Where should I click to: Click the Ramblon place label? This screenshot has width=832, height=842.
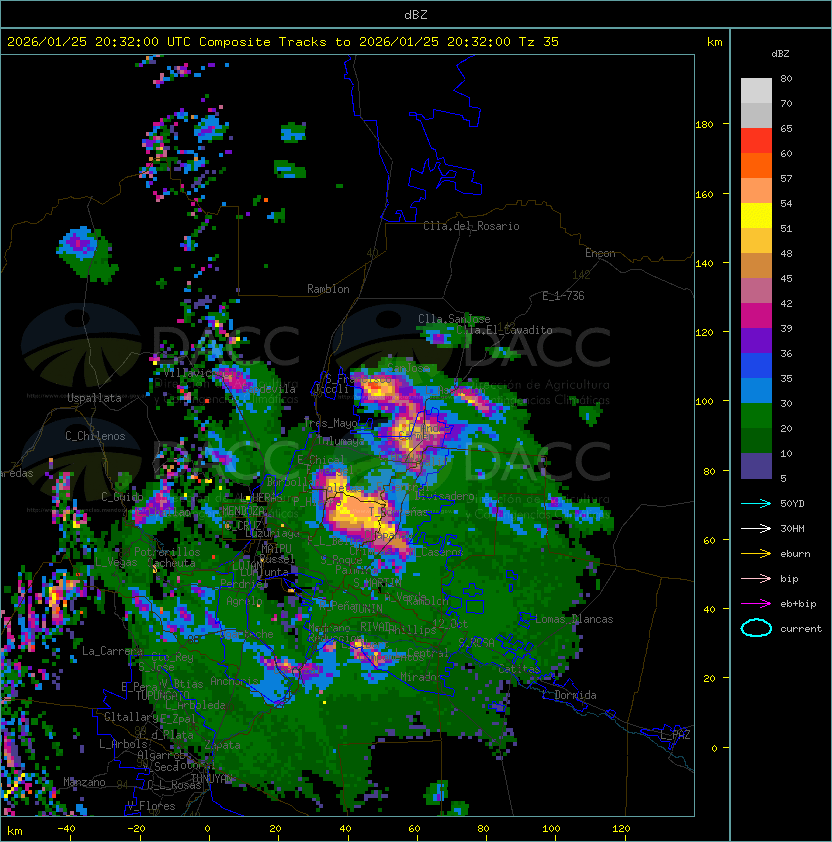click(328, 289)
